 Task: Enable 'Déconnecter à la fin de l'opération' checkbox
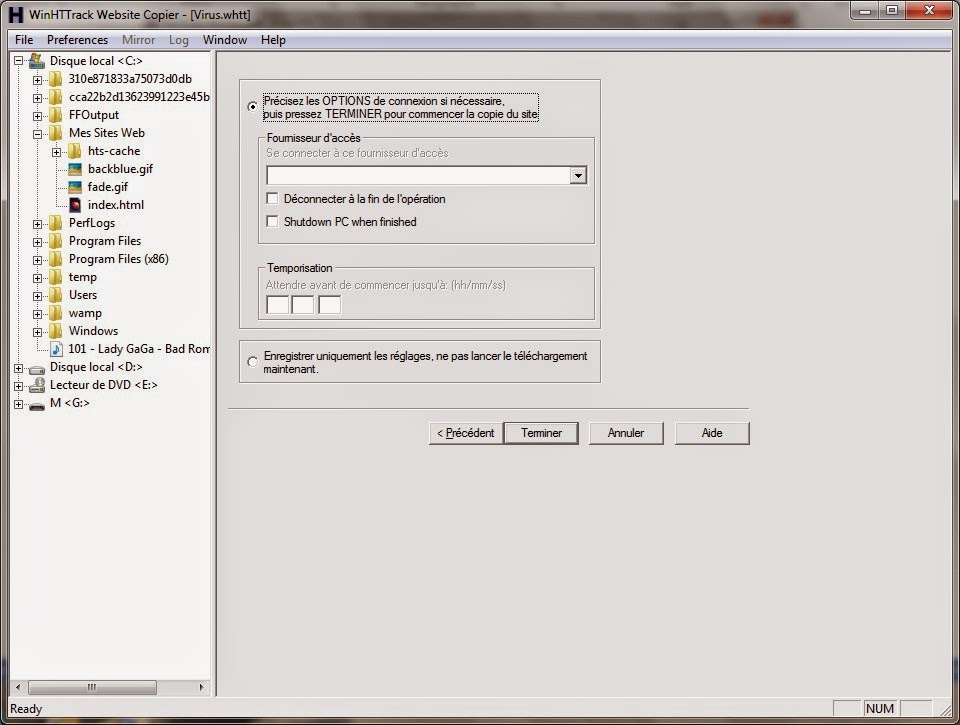click(x=272, y=198)
